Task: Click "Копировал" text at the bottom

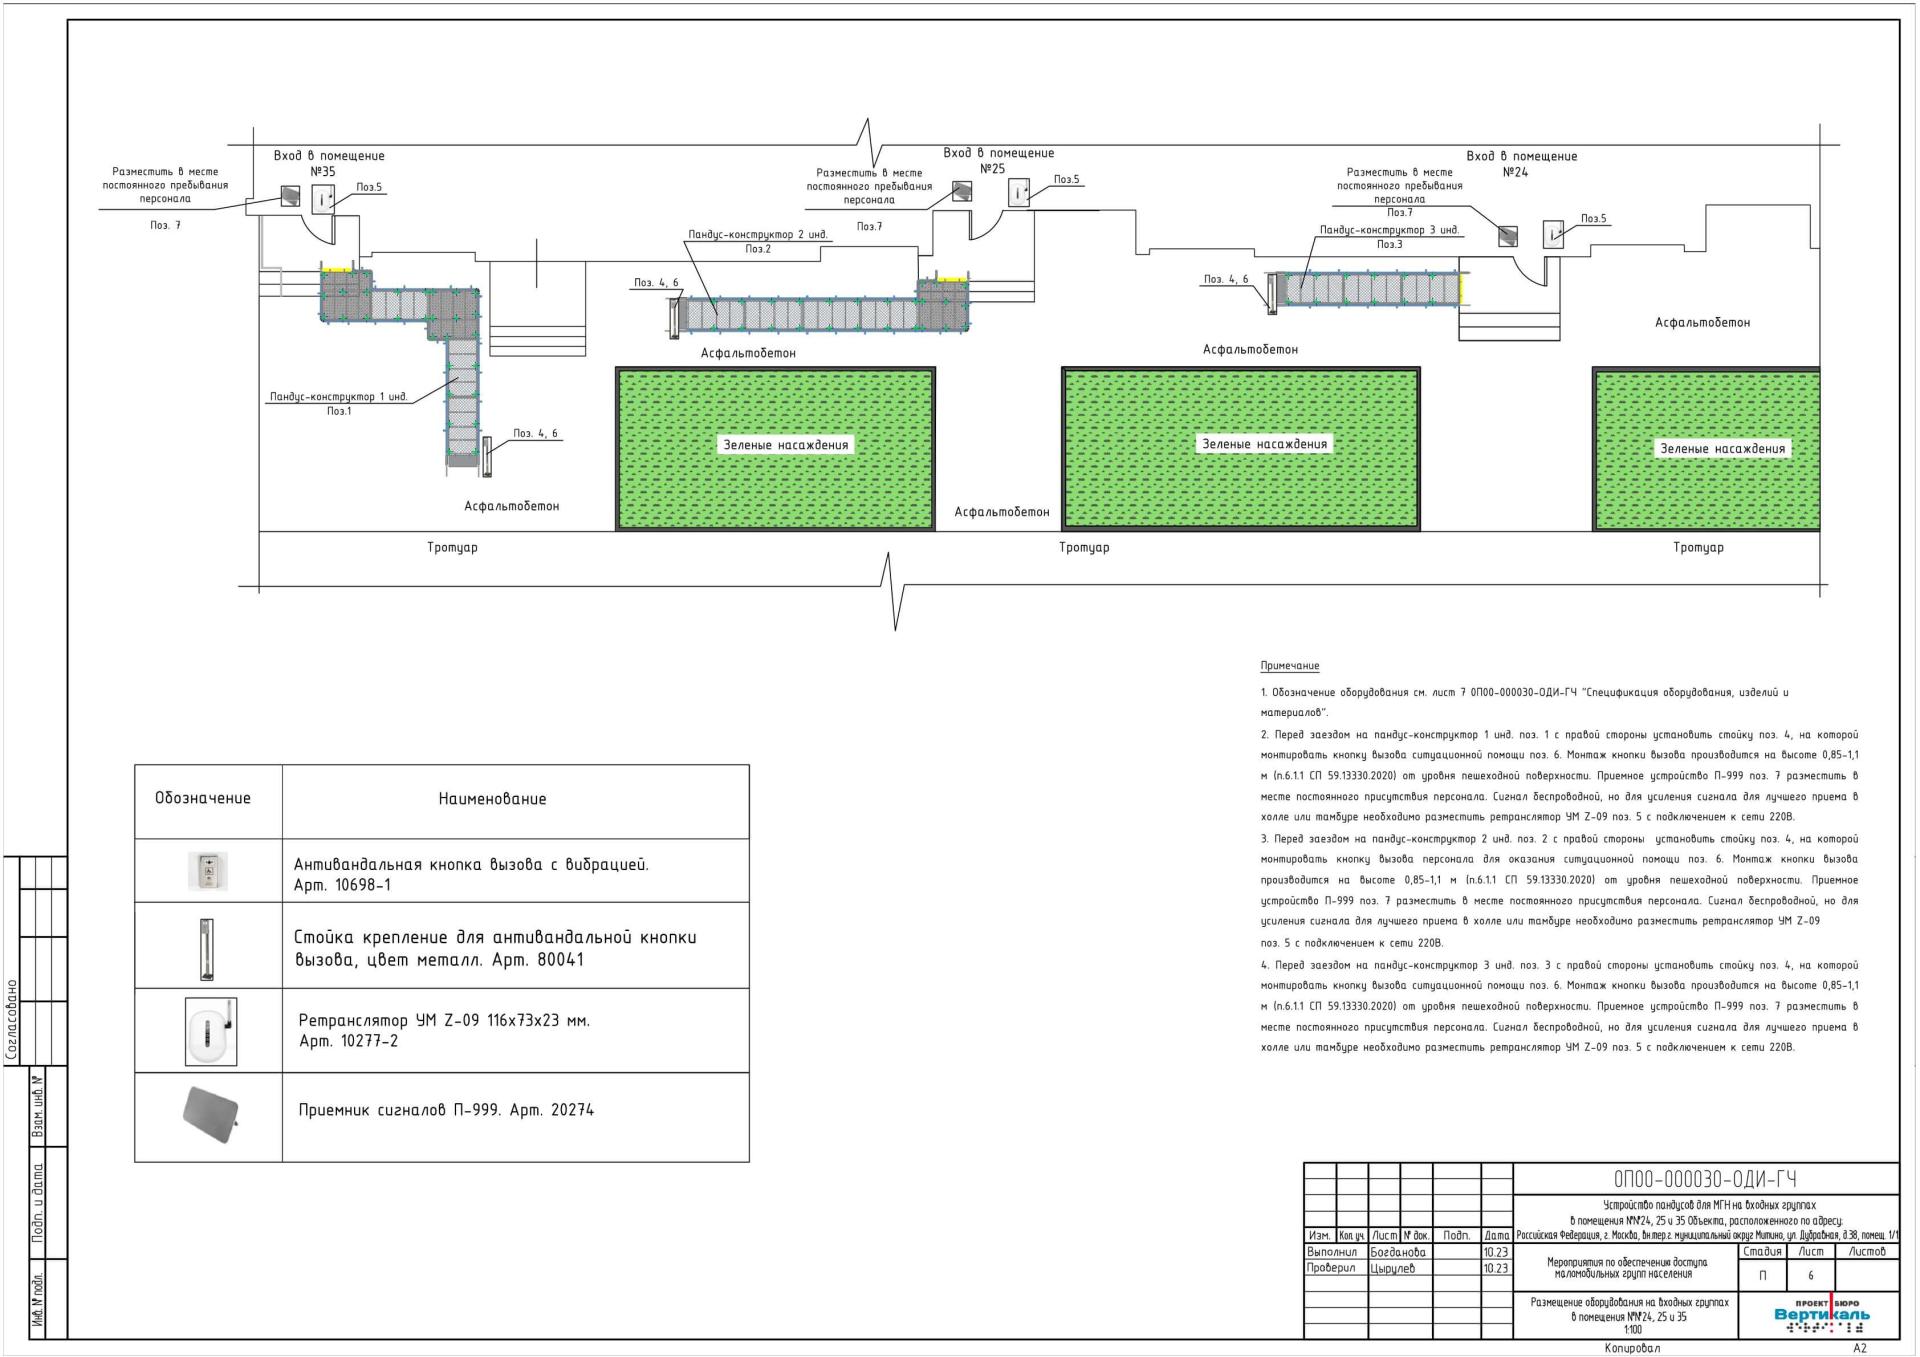Action: [1632, 1348]
